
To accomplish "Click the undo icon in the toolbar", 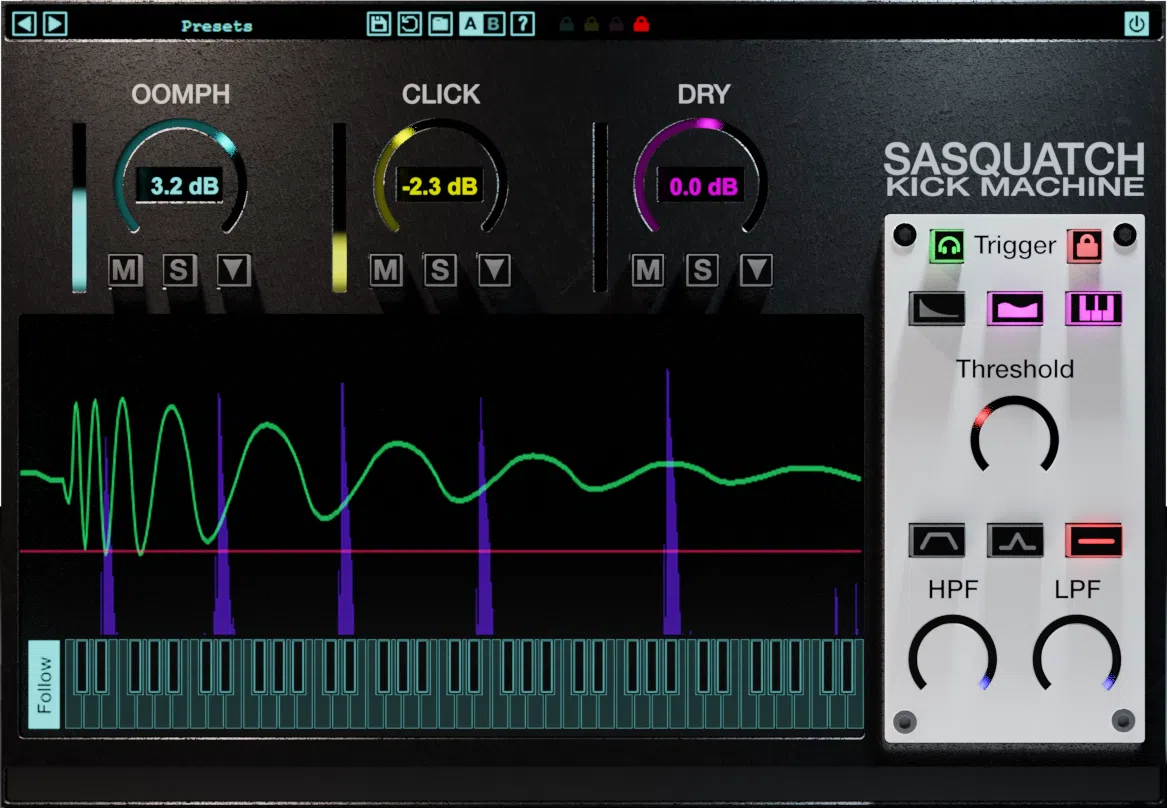I will tap(408, 24).
